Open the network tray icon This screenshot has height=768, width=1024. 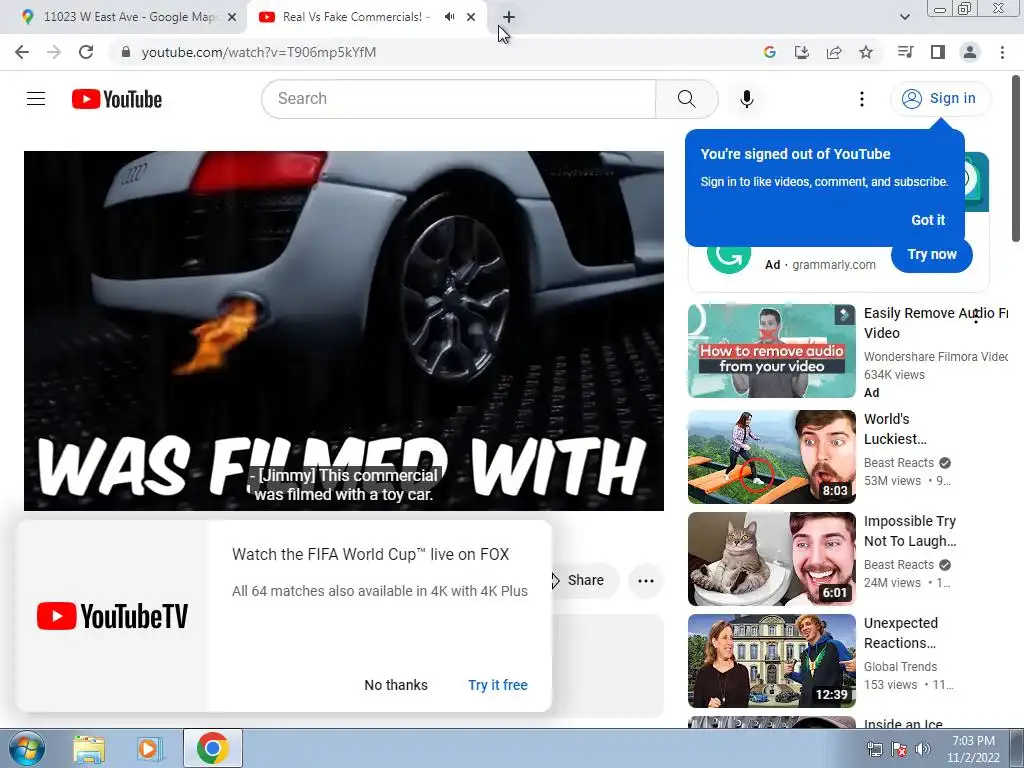pyautogui.click(x=874, y=749)
